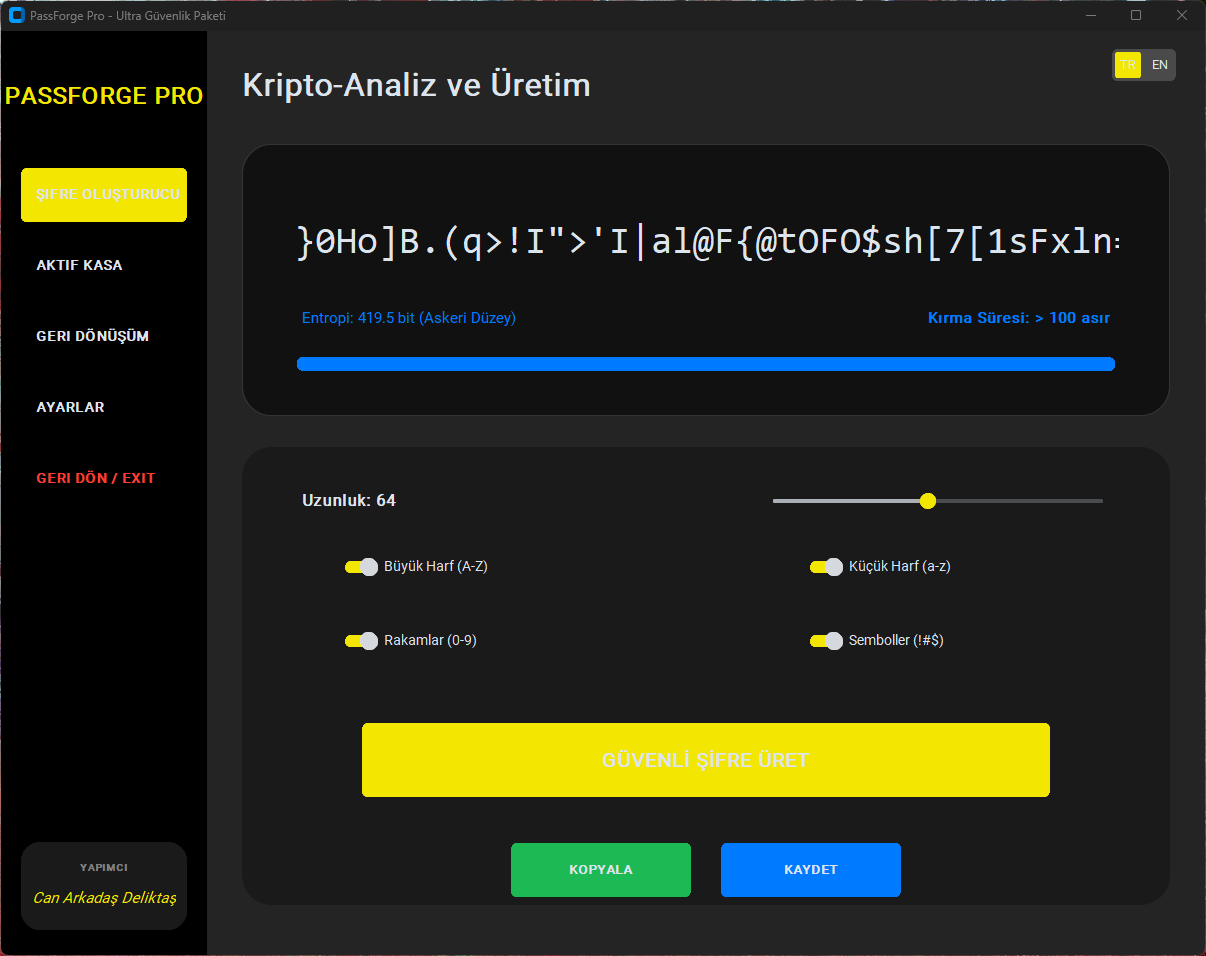Click the green KOPYALA button

600,870
